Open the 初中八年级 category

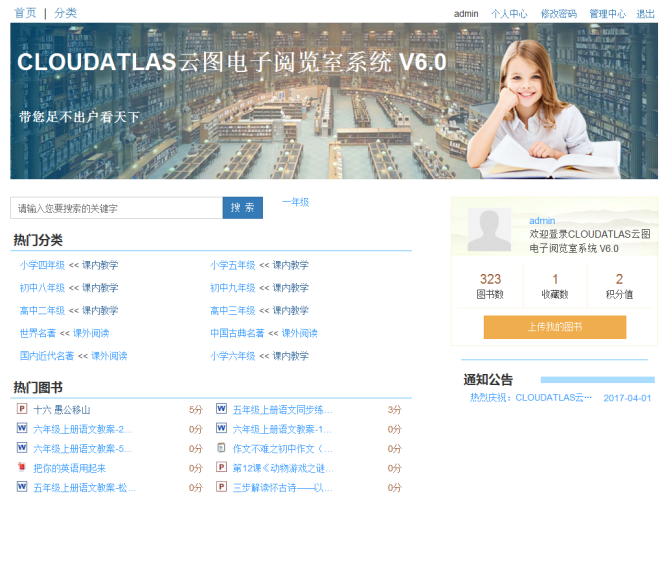pos(42,288)
